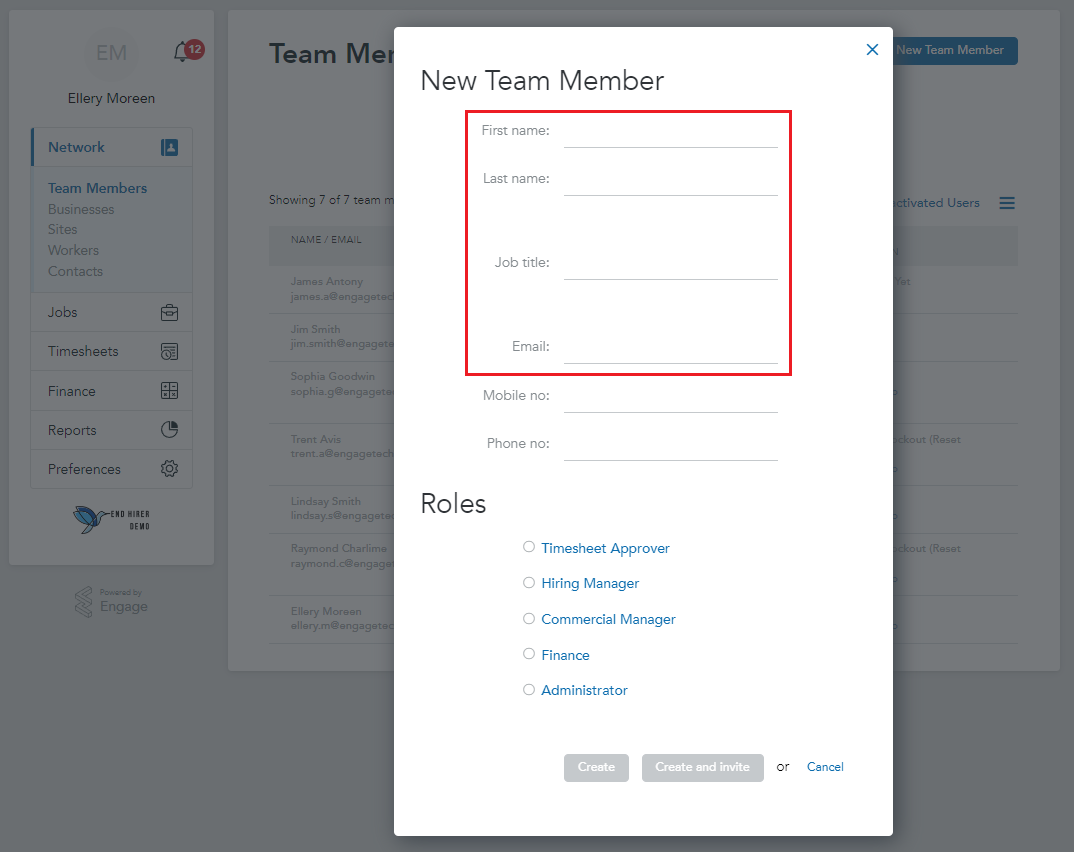Open the Timesheets menu item
Screen dimensions: 1074x852
click(x=112, y=351)
